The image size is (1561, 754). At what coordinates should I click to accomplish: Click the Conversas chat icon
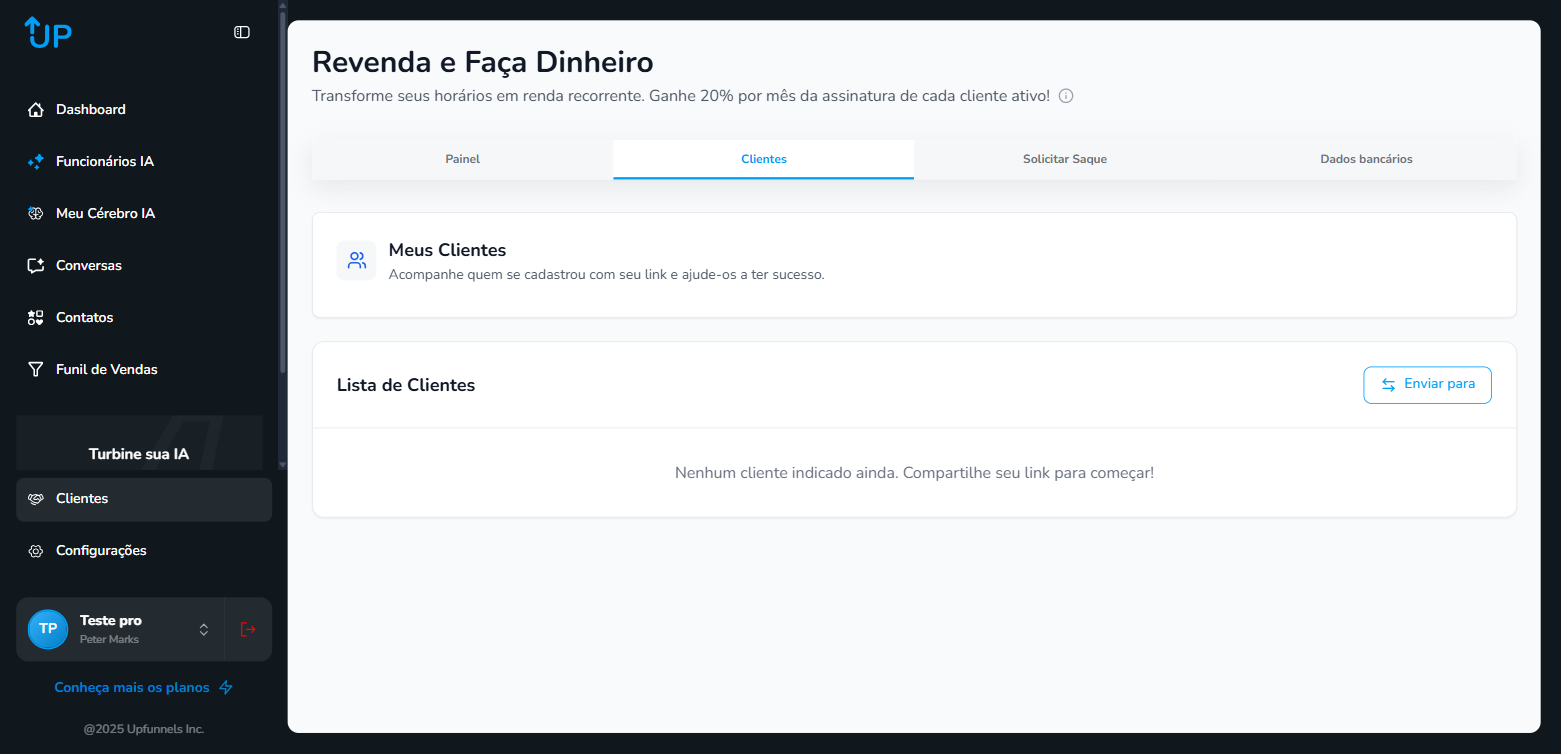point(36,266)
